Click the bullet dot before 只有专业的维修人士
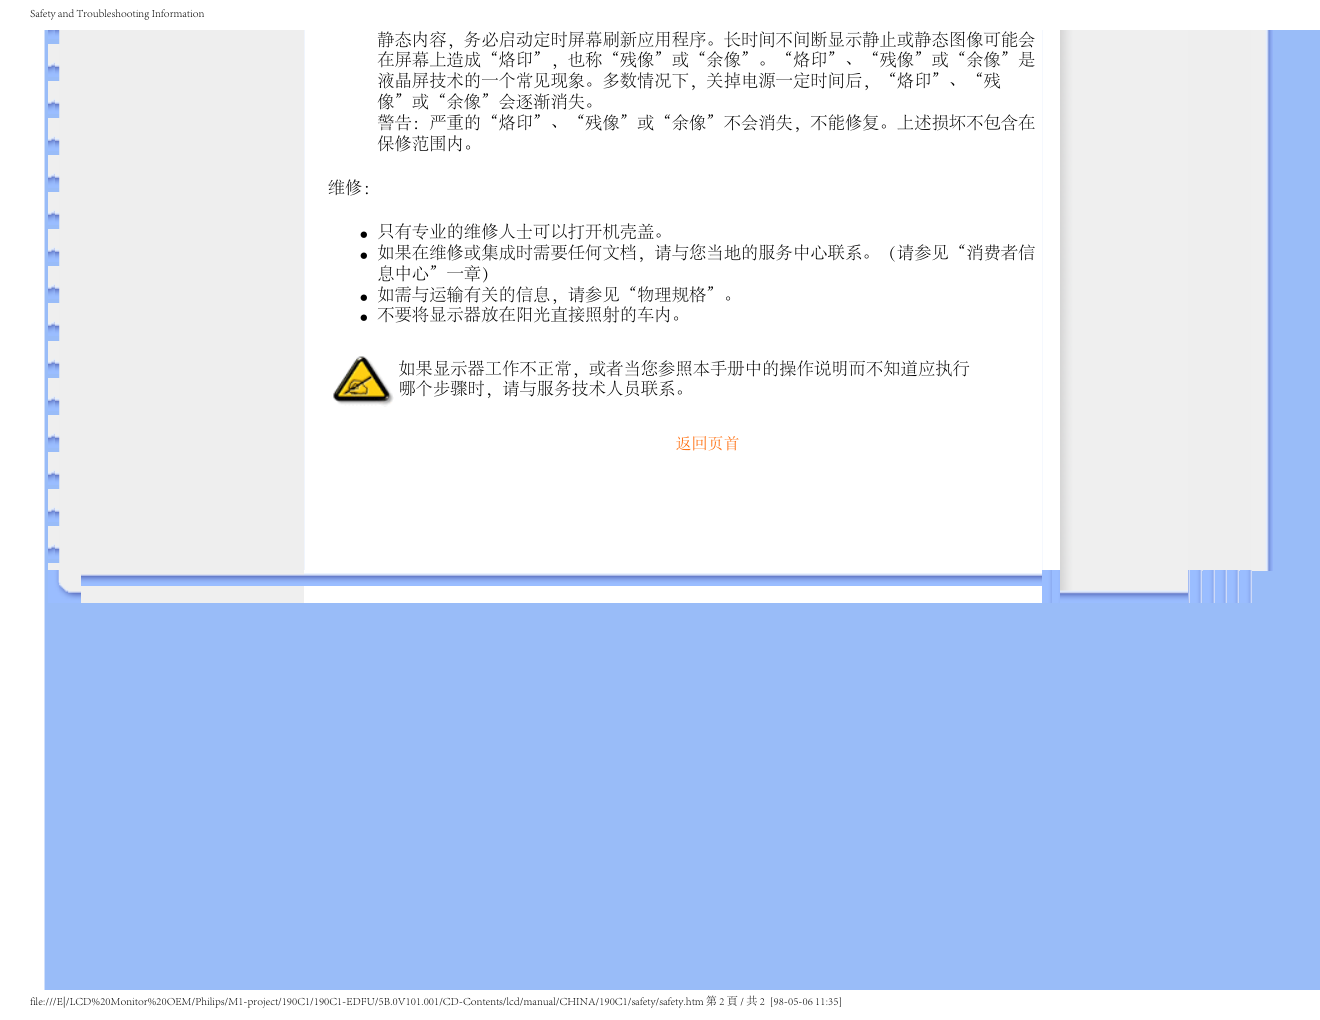This screenshot has height=1020, width=1320. tap(365, 234)
